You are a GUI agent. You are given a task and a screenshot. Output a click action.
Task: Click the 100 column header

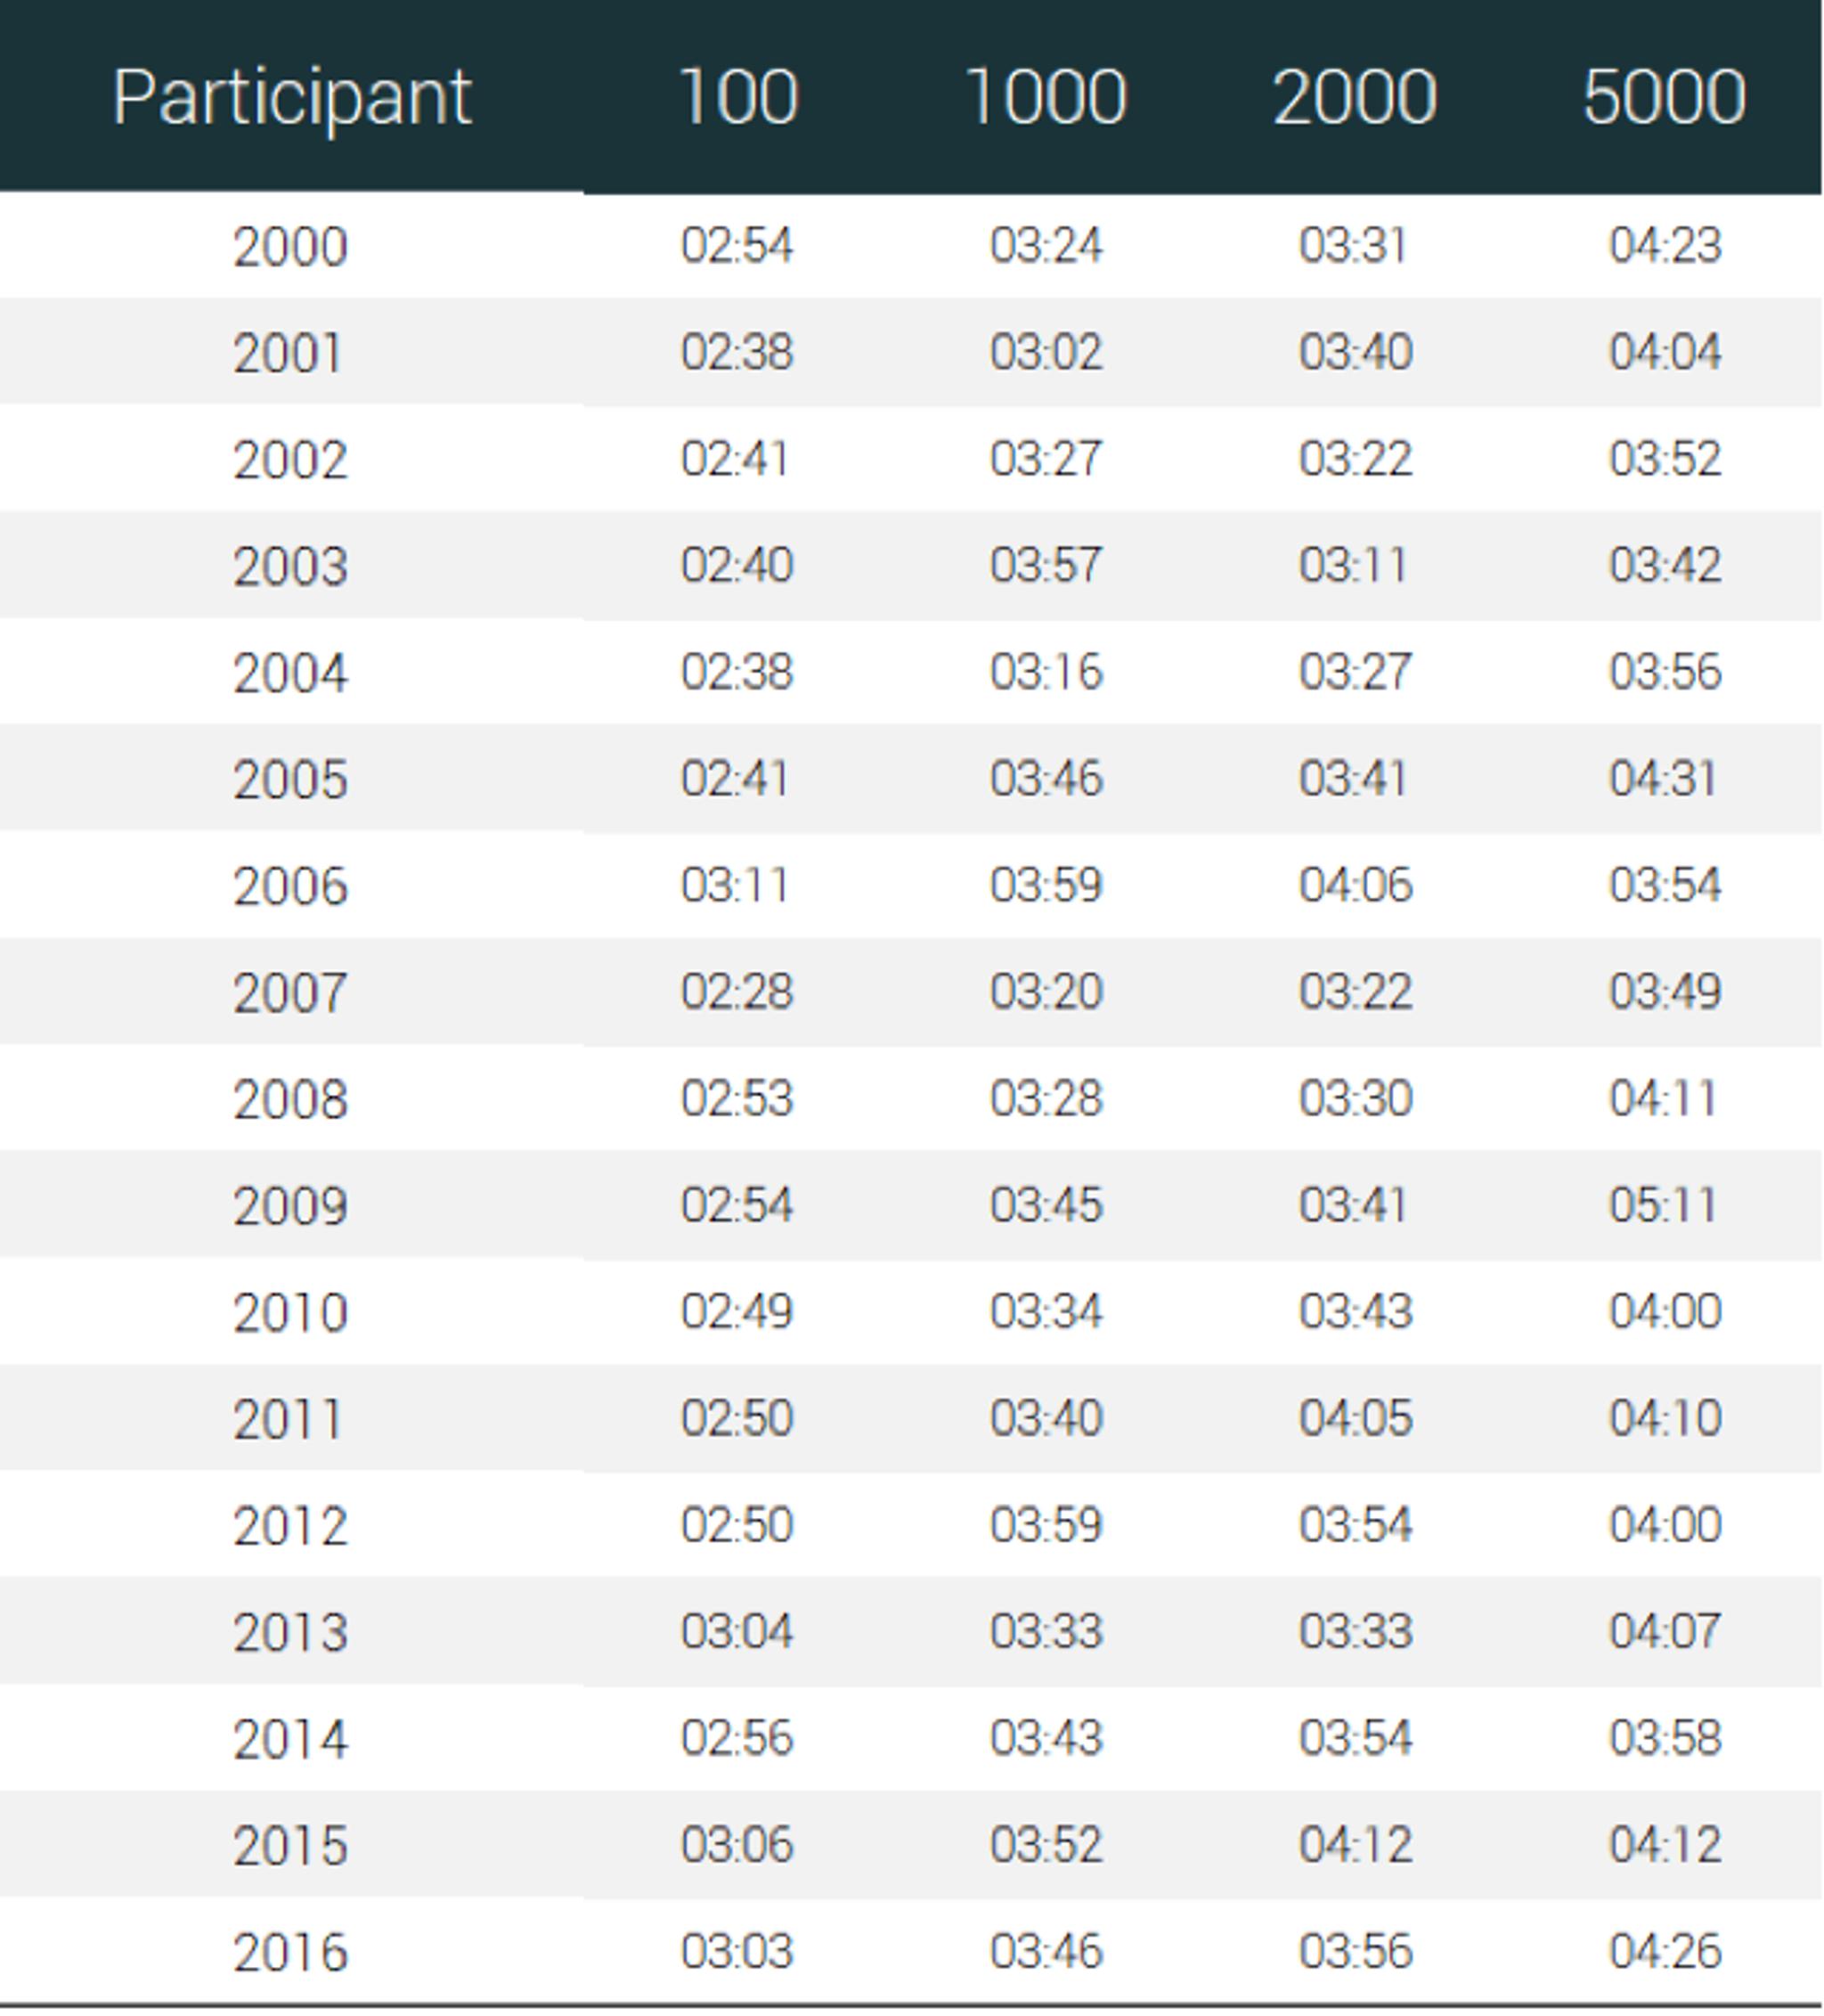[x=738, y=98]
